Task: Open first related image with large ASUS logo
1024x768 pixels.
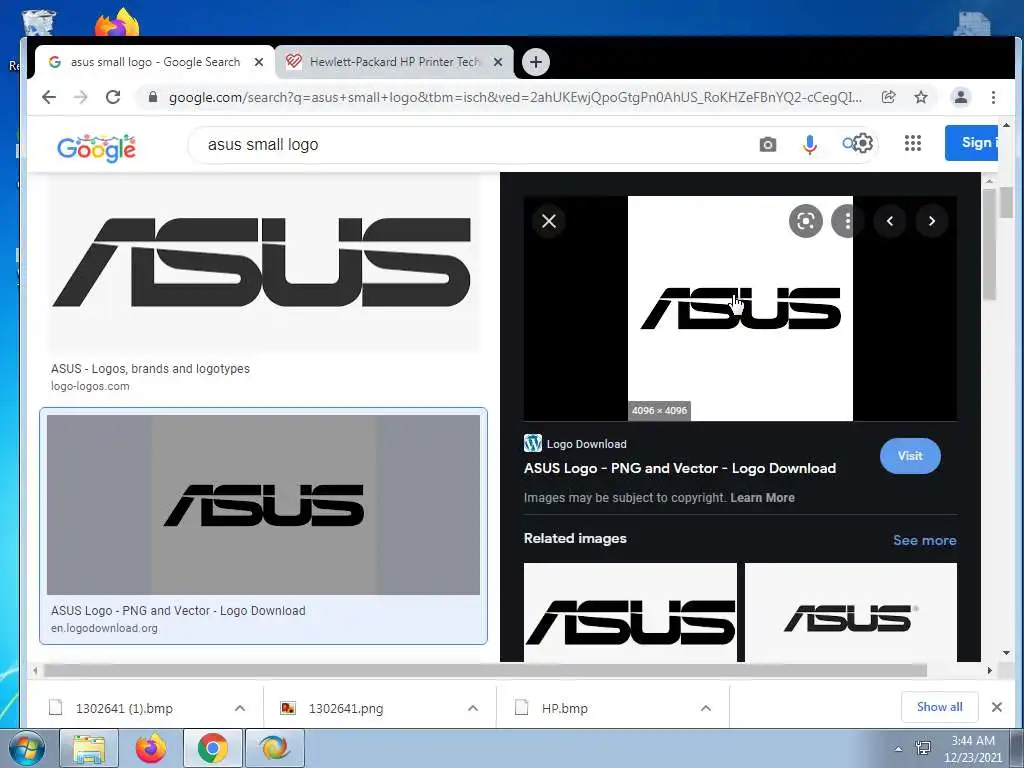Action: click(630, 613)
